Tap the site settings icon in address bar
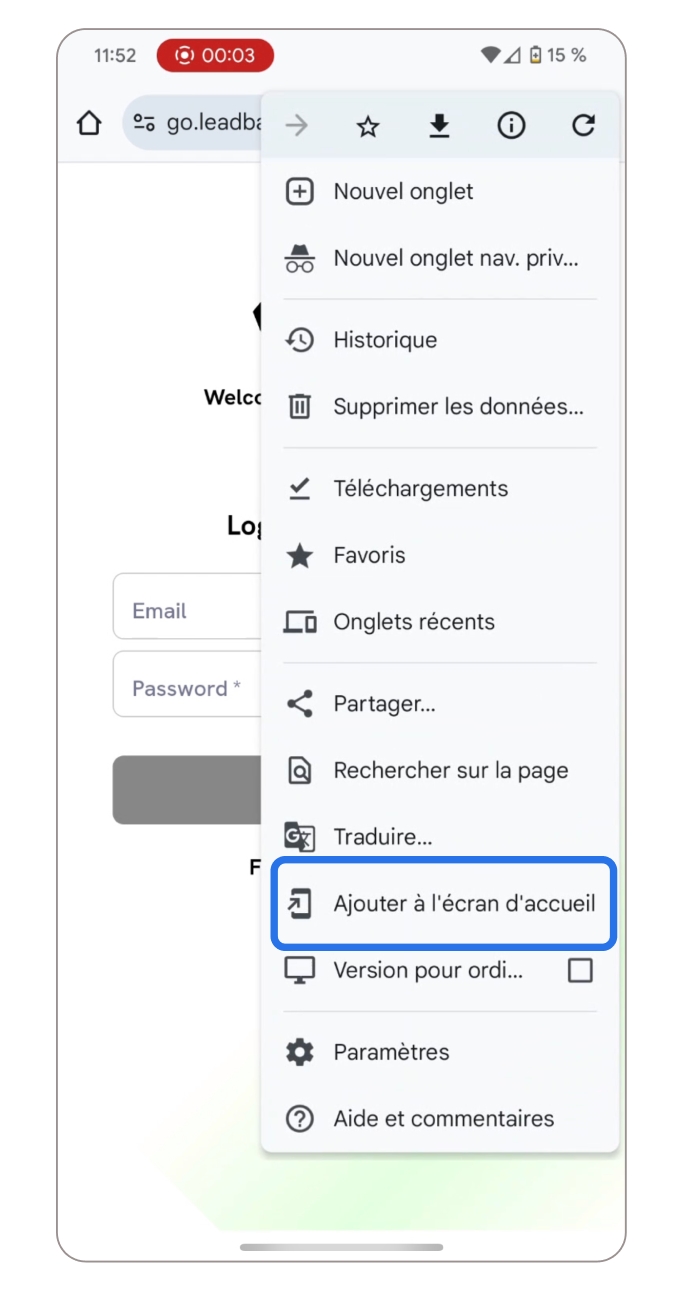The image size is (678, 1316). 144,124
